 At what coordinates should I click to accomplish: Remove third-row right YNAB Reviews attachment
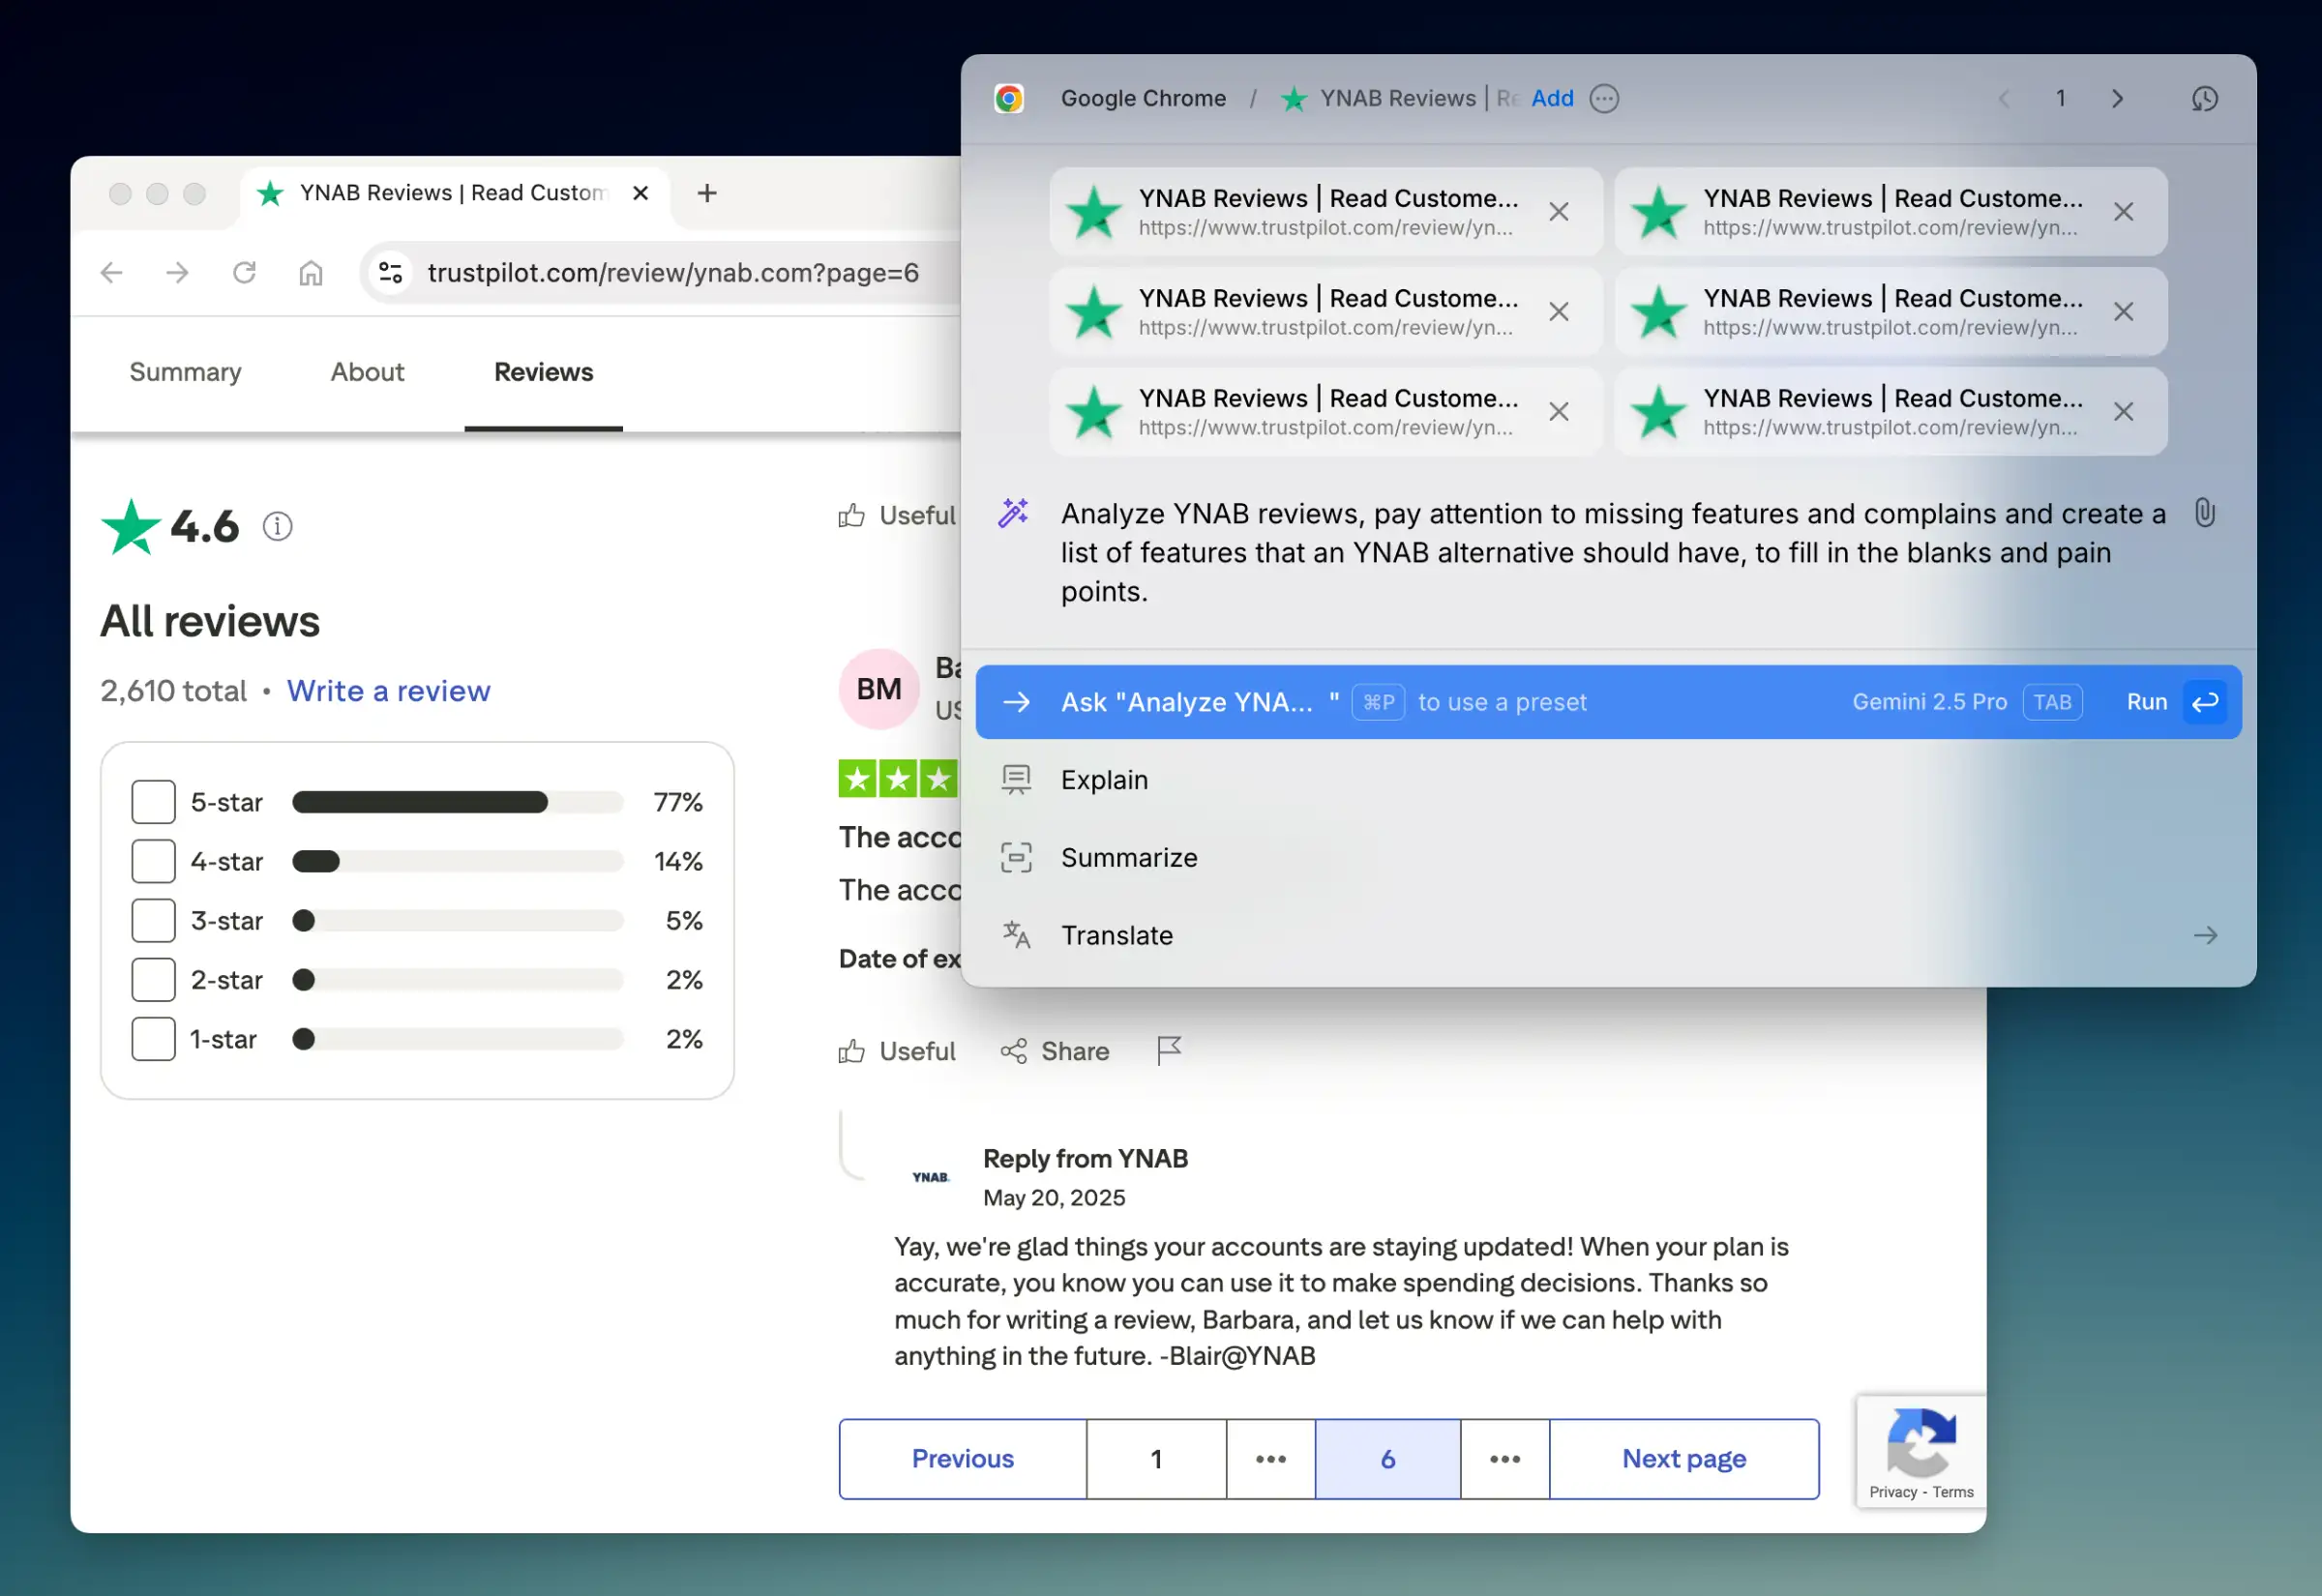pyautogui.click(x=2123, y=412)
